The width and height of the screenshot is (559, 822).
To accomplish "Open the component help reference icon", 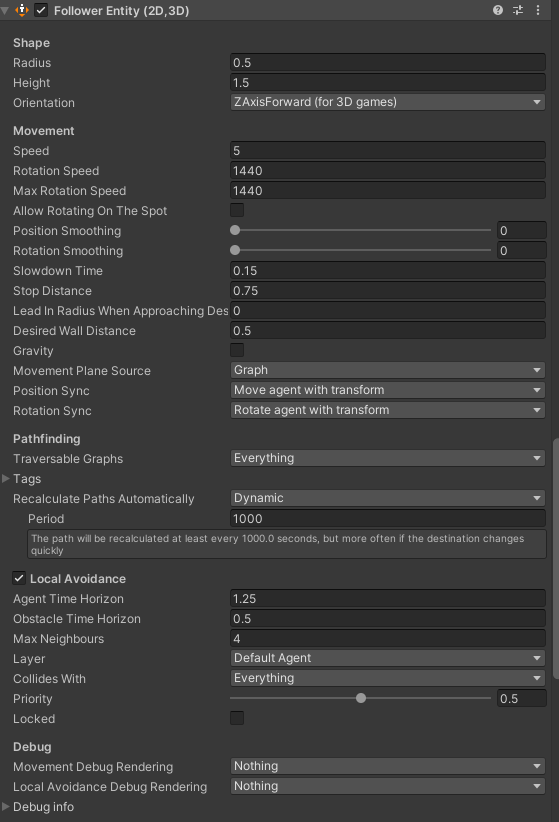I will [x=498, y=10].
